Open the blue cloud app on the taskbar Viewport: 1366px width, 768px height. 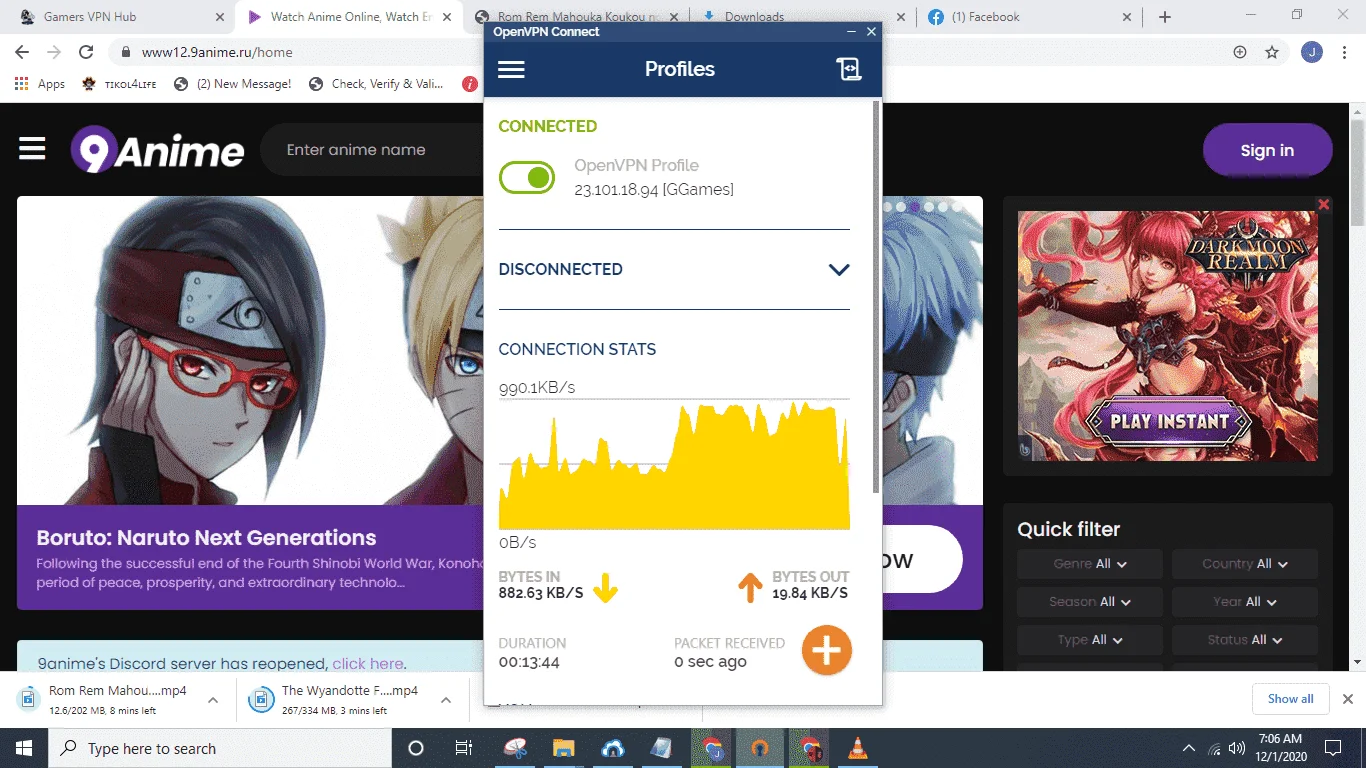pyautogui.click(x=612, y=748)
